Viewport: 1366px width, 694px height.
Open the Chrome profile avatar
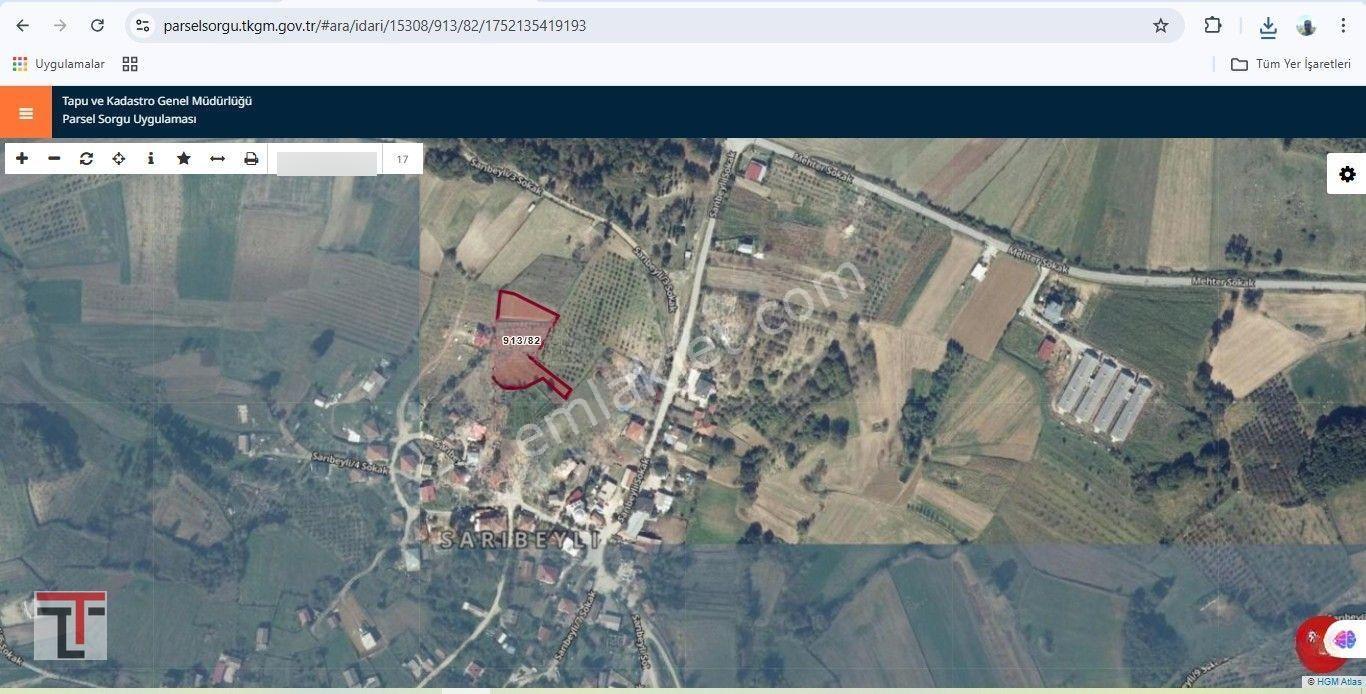[x=1306, y=26]
